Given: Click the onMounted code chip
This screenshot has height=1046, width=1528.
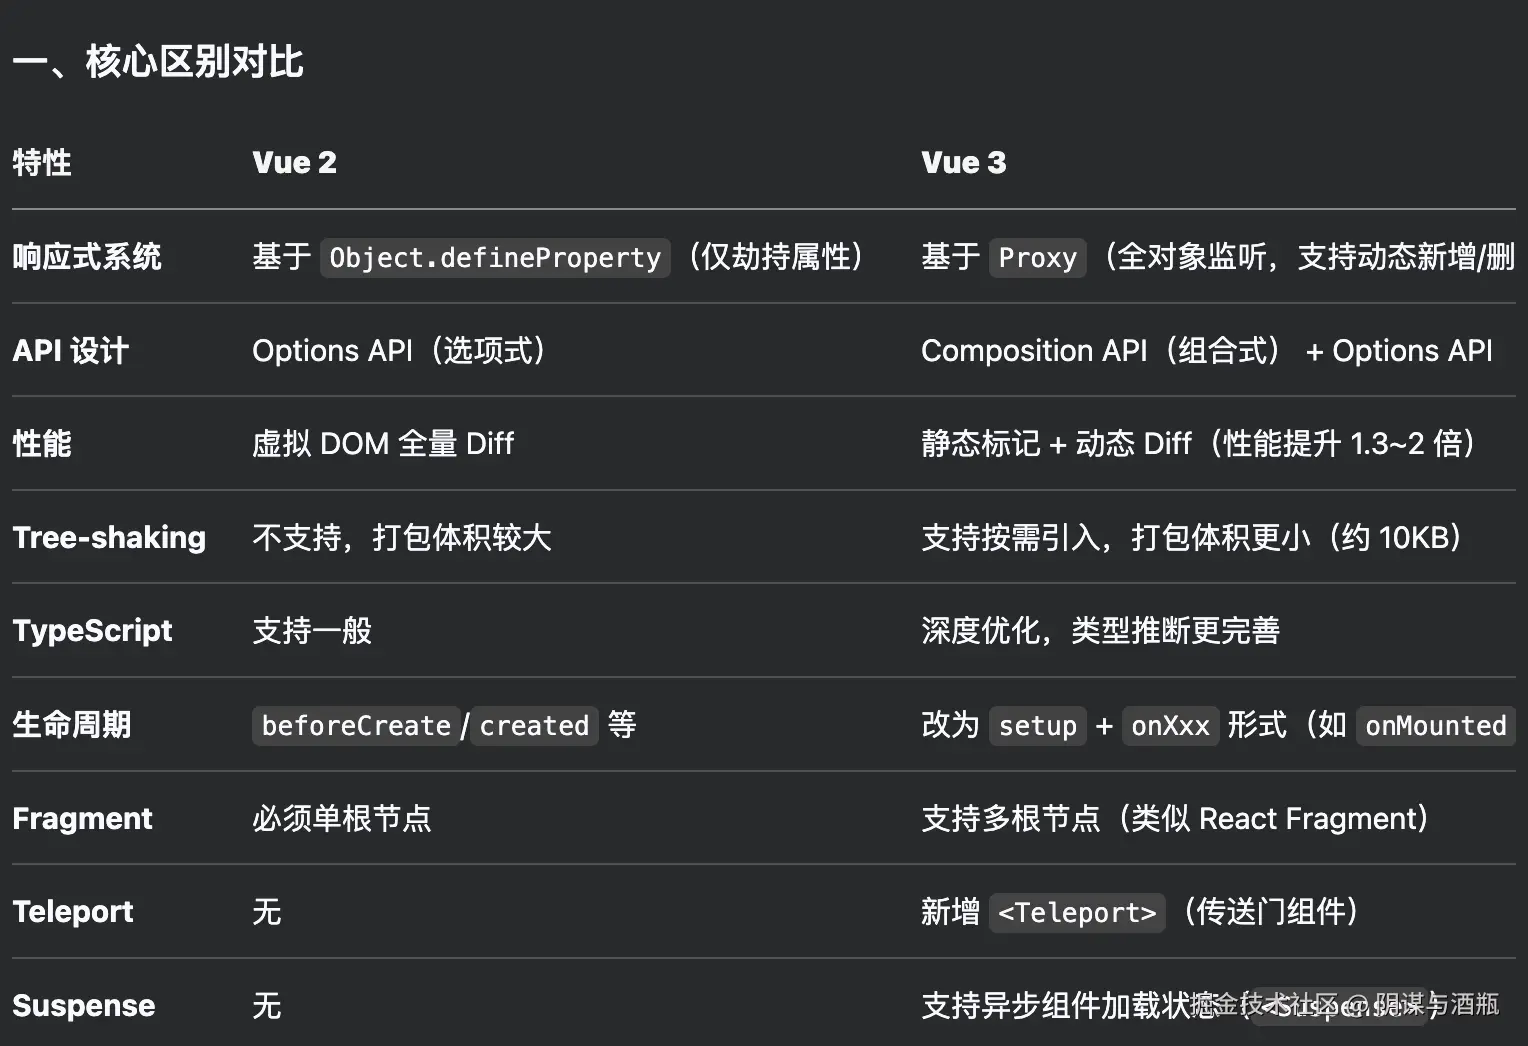Looking at the screenshot, I should click(1435, 726).
